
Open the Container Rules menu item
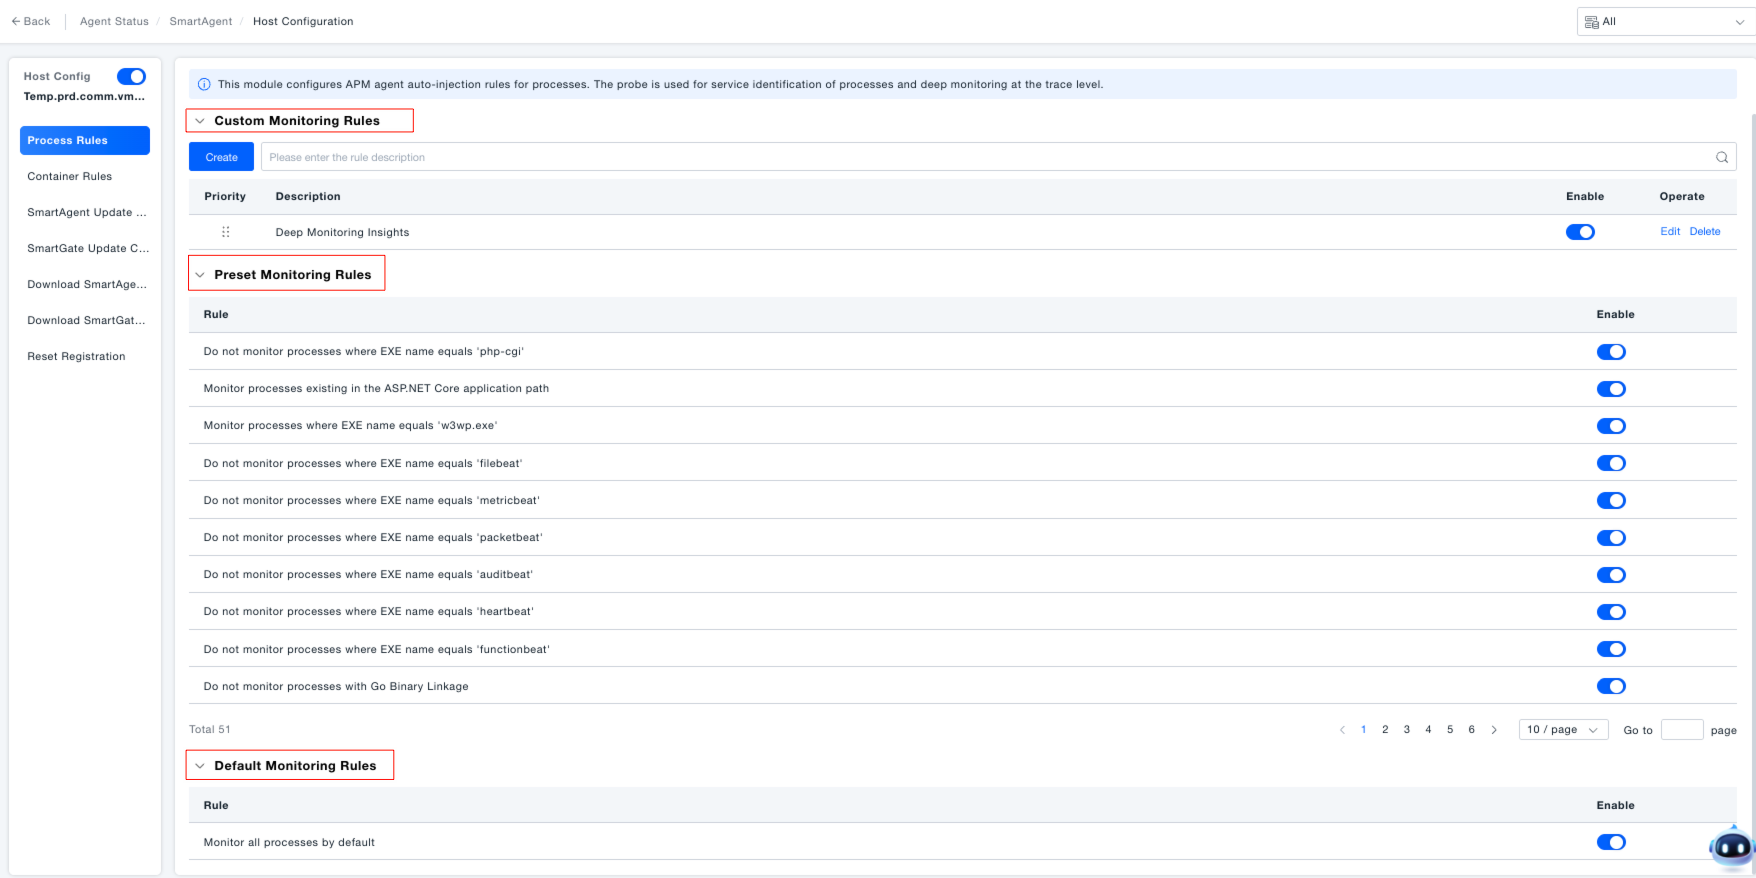click(x=70, y=176)
